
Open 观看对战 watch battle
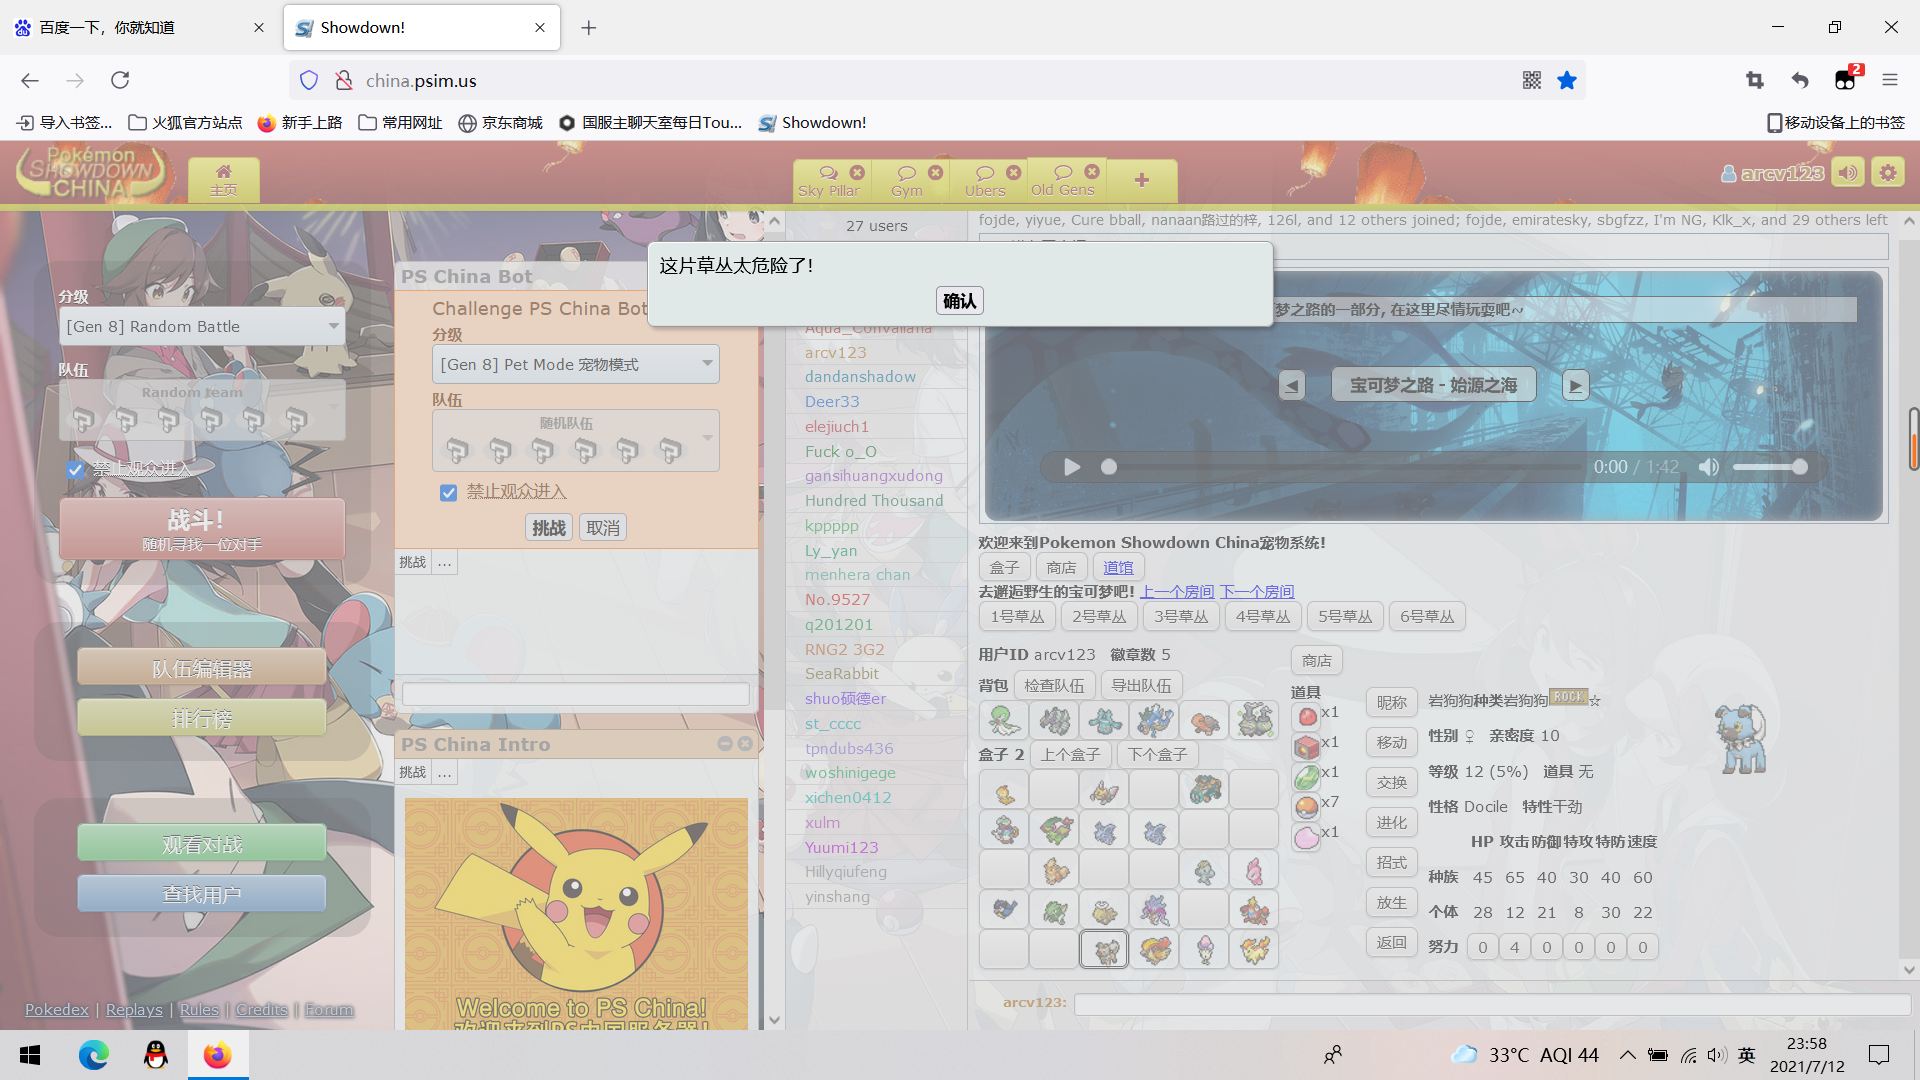pos(202,845)
